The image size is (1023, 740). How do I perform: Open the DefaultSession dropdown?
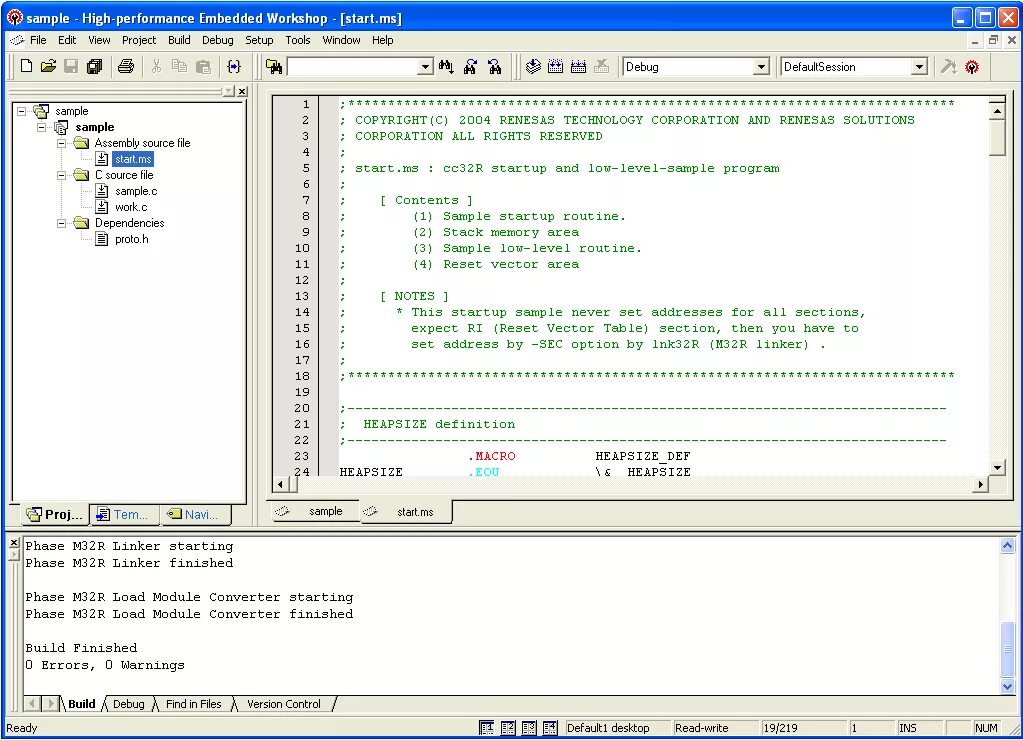click(919, 67)
